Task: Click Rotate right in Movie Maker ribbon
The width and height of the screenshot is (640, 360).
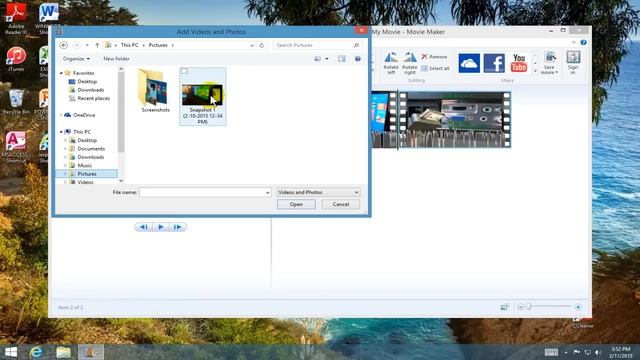Action: [409, 63]
